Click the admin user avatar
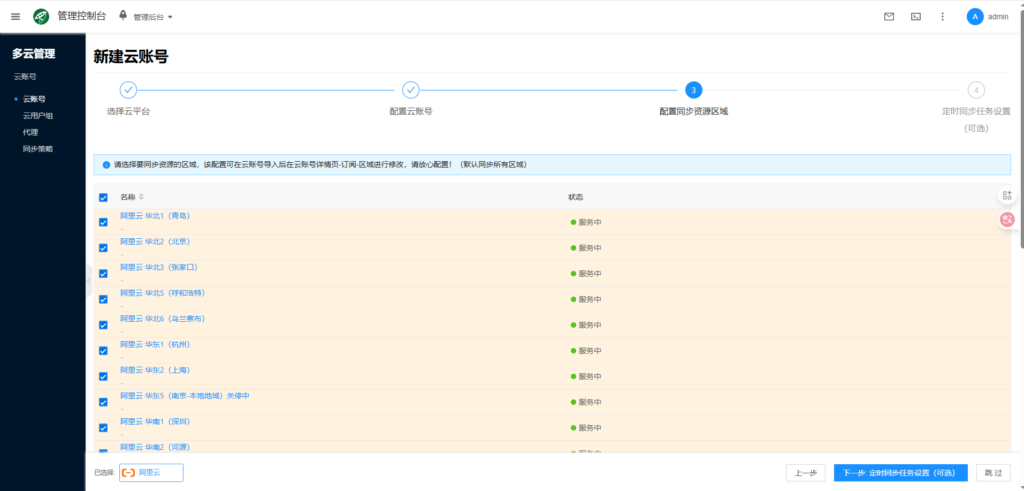Image resolution: width=1024 pixels, height=491 pixels. click(x=975, y=16)
